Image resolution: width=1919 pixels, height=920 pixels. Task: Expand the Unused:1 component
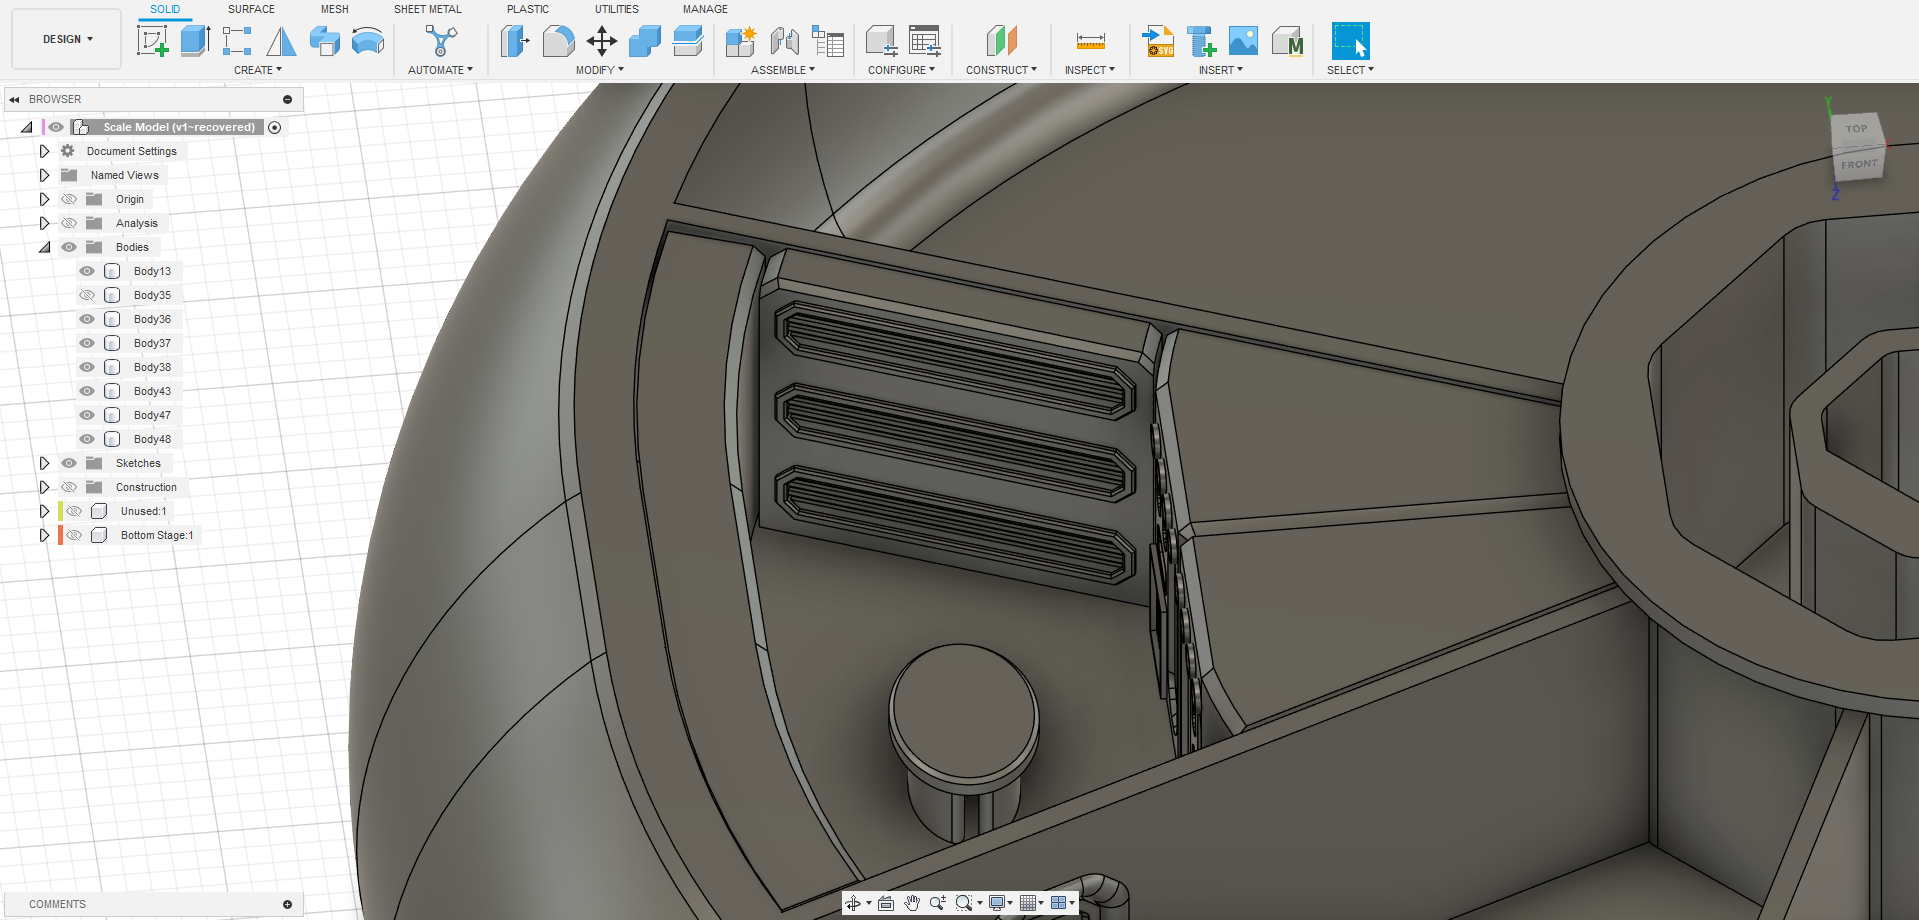pyautogui.click(x=44, y=511)
